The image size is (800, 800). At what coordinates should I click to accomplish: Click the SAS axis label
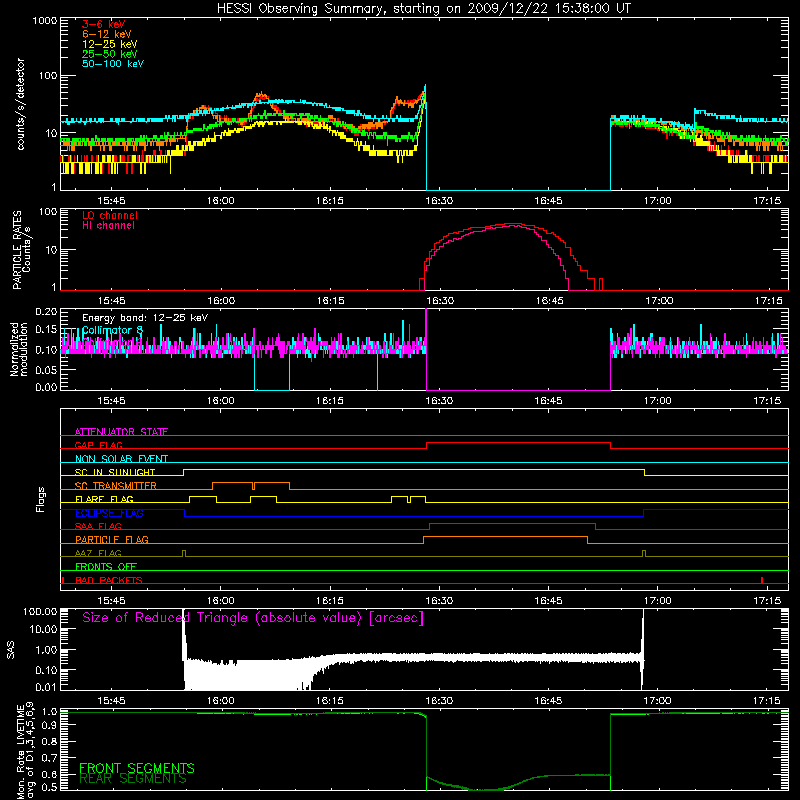click(11, 650)
